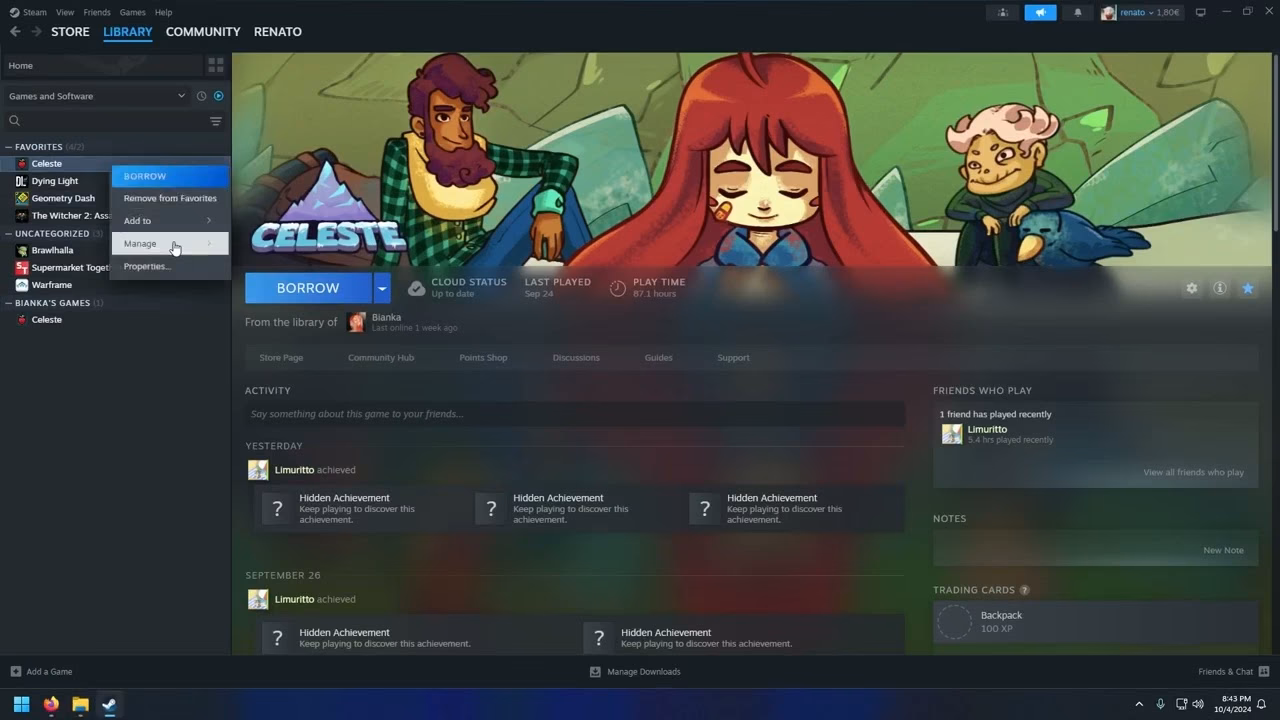Select Dying Light in the library list
The height and width of the screenshot is (720, 1280).
coord(55,181)
